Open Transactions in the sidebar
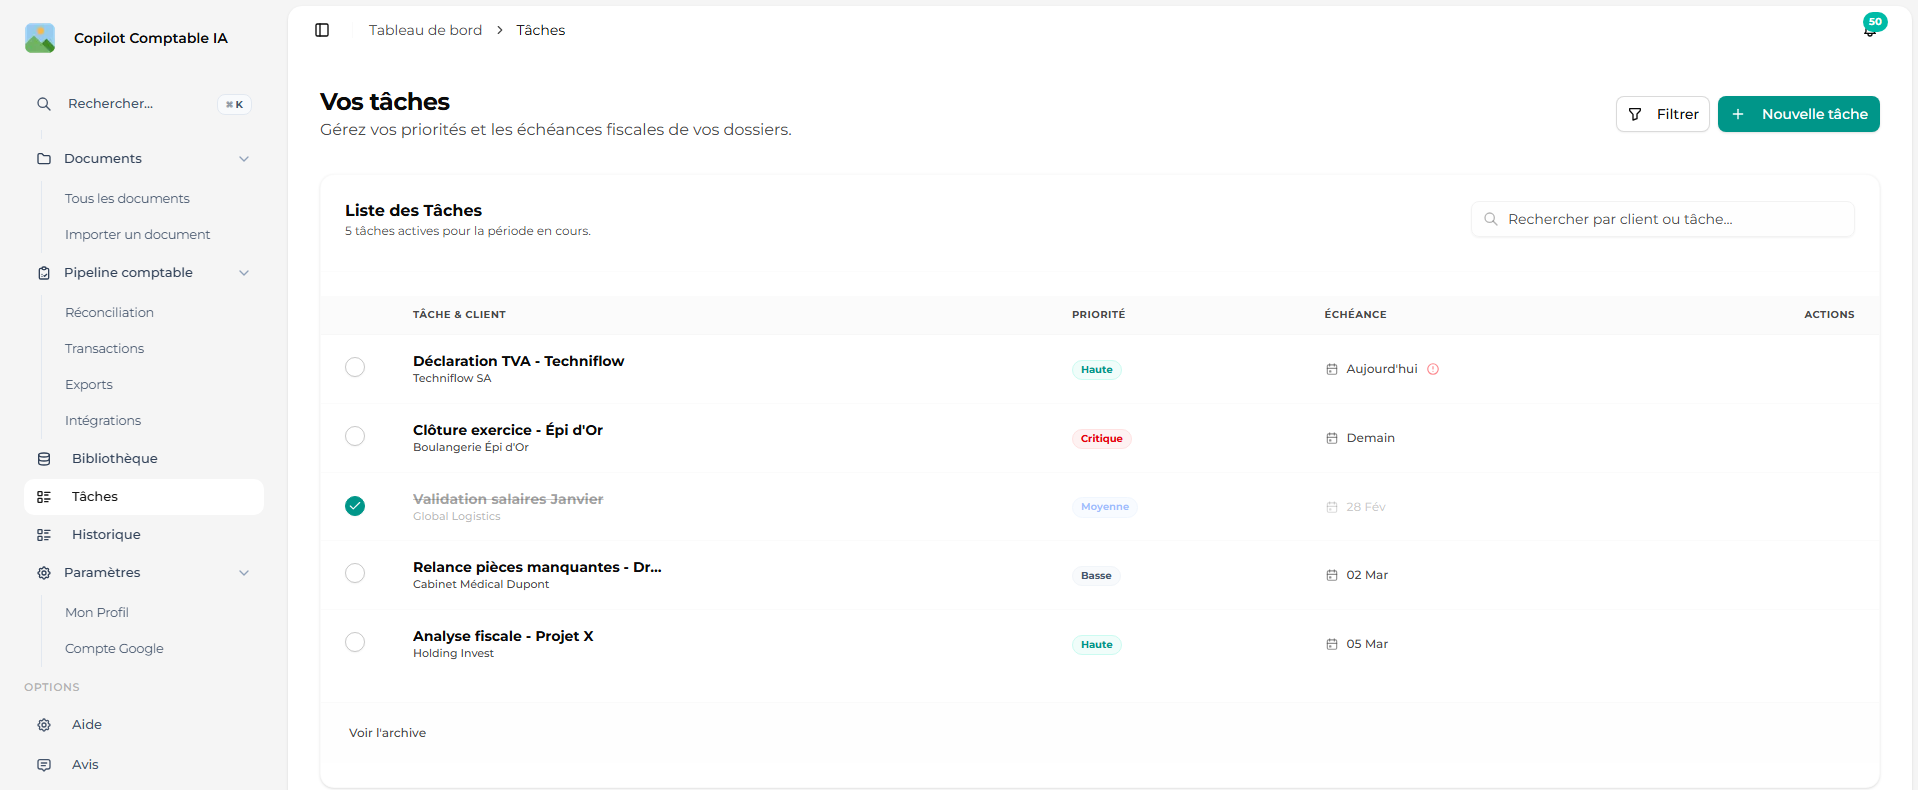 pyautogui.click(x=105, y=349)
